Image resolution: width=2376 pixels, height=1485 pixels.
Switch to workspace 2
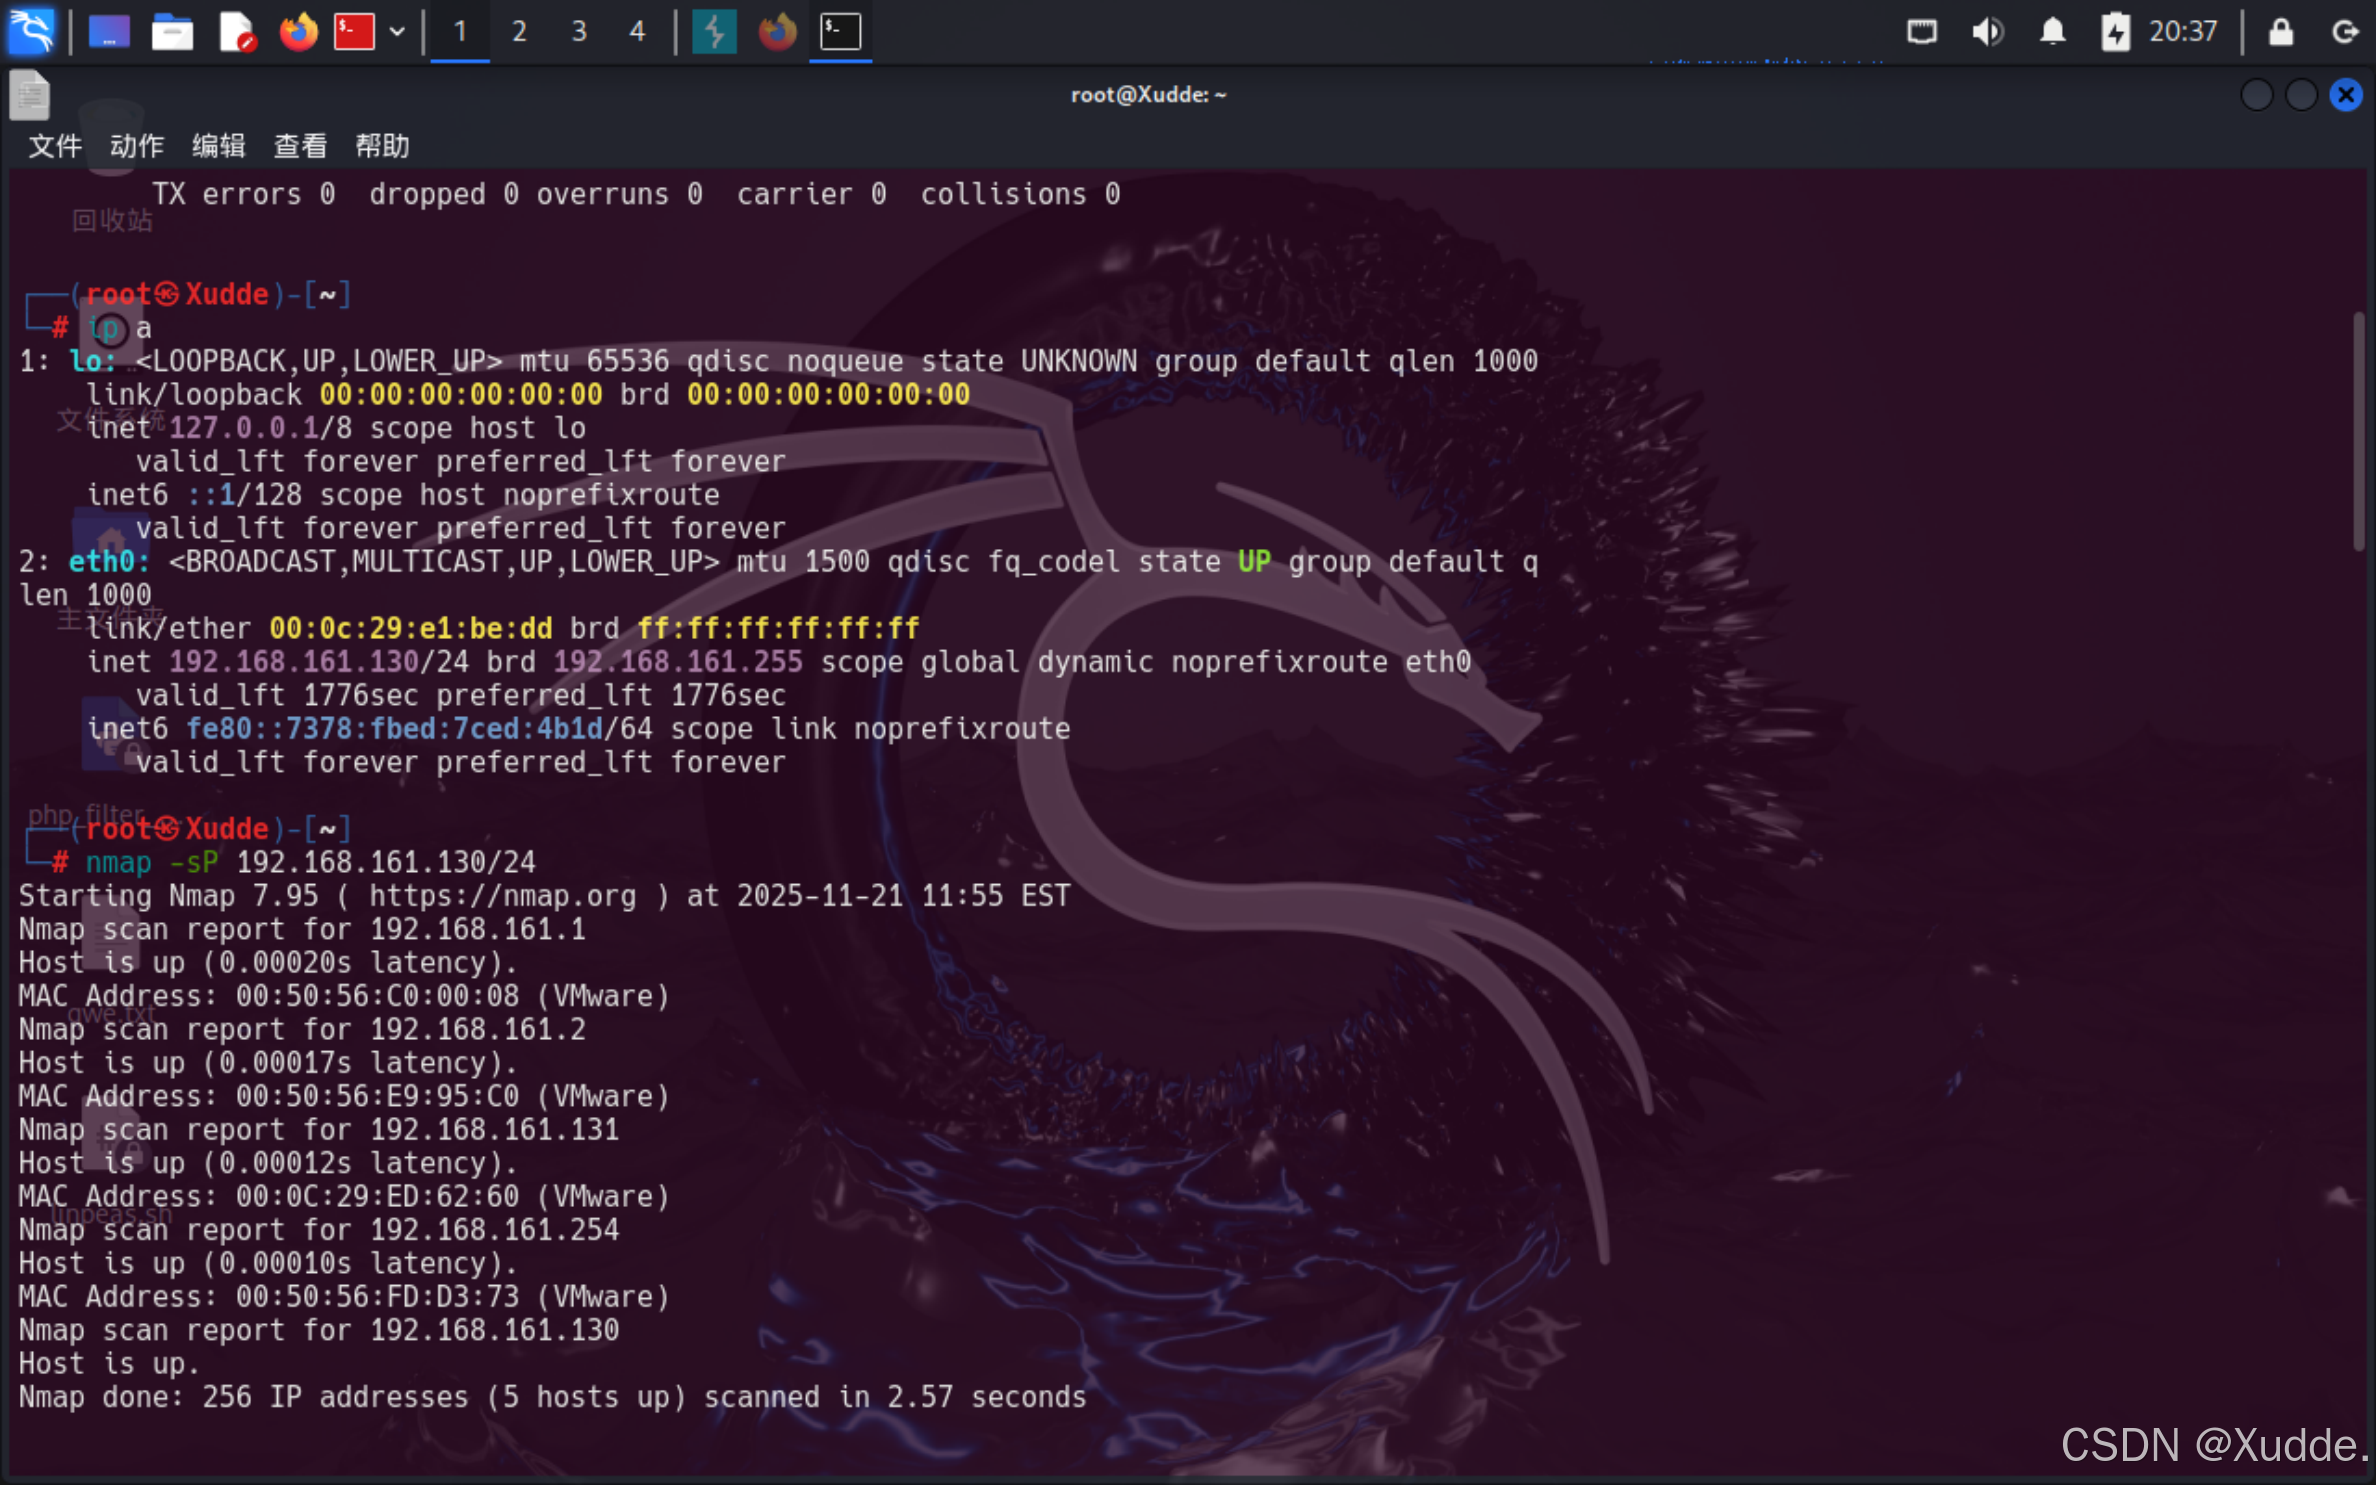point(519,32)
